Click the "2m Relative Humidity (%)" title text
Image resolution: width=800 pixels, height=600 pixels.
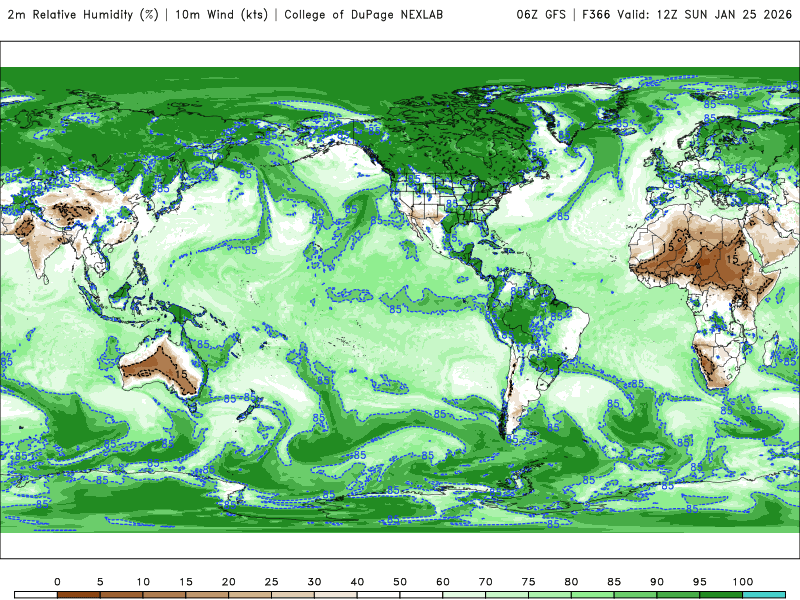click(x=83, y=15)
